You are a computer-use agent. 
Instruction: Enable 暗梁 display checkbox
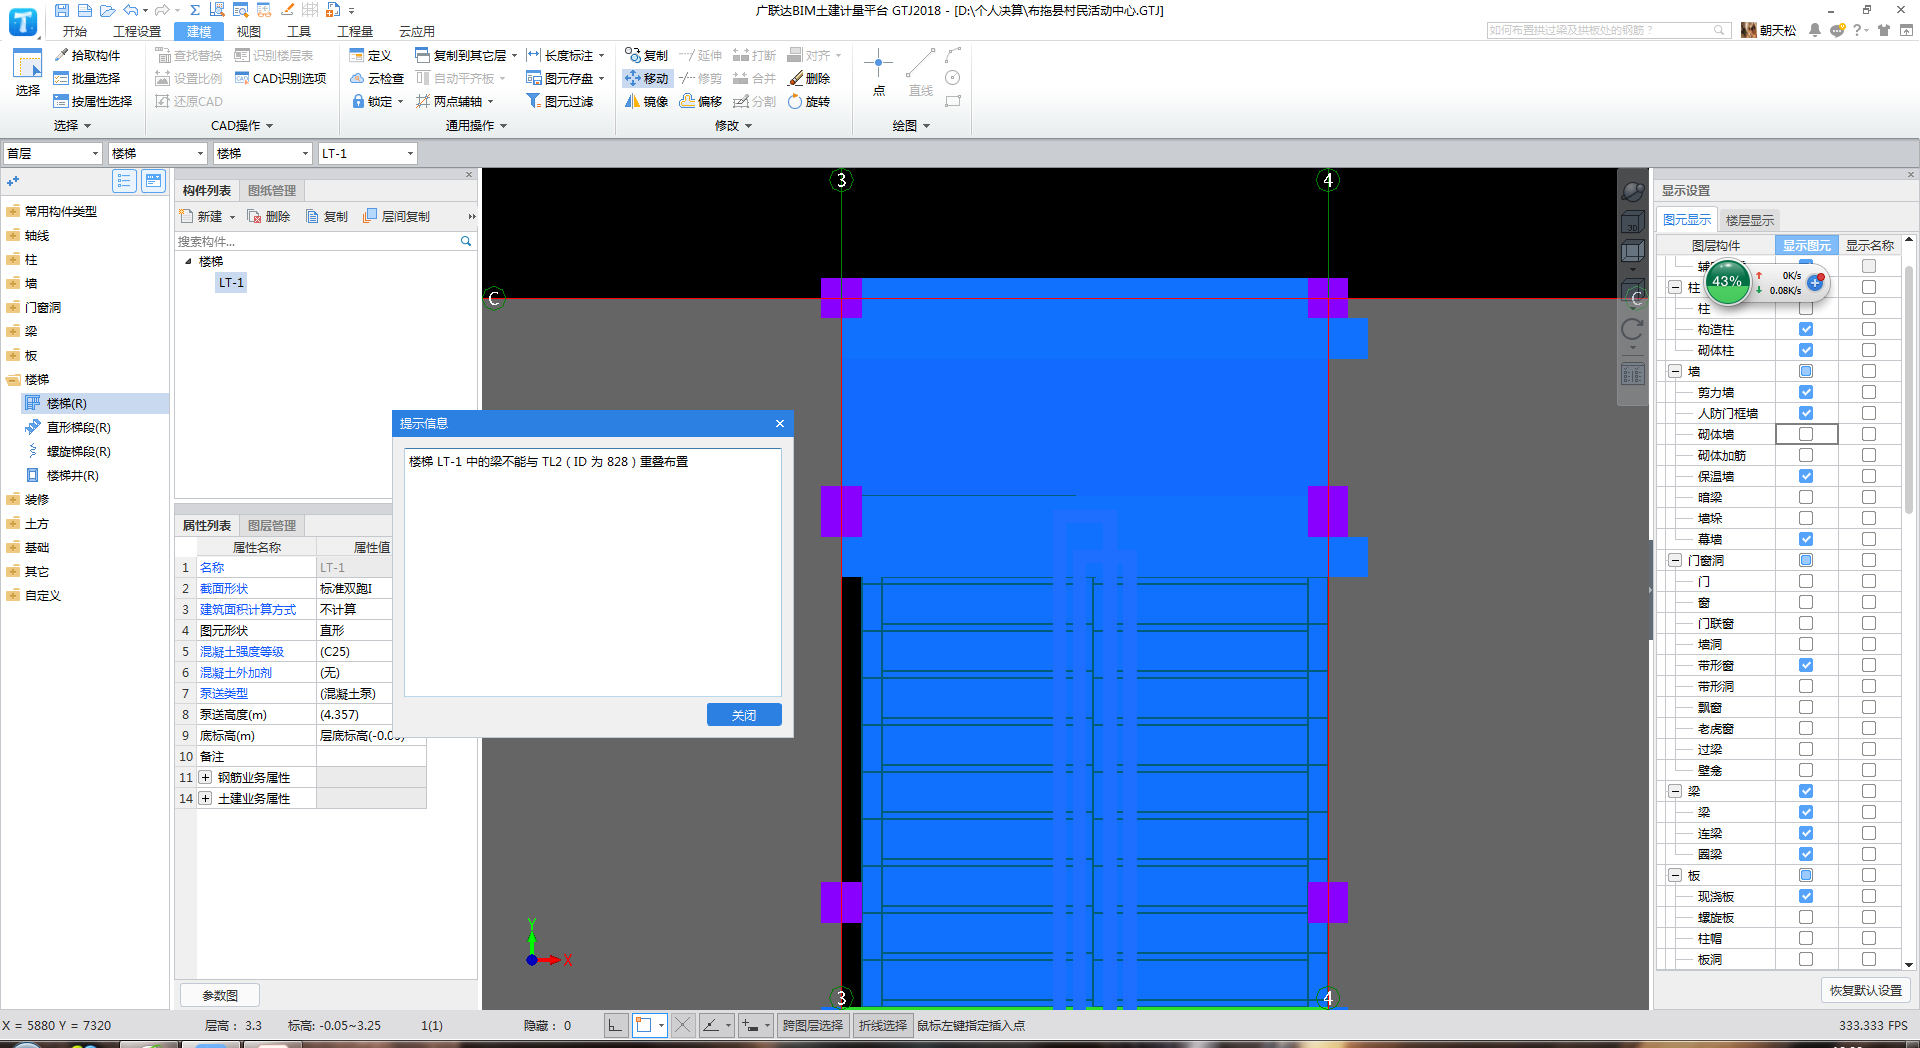pos(1806,497)
